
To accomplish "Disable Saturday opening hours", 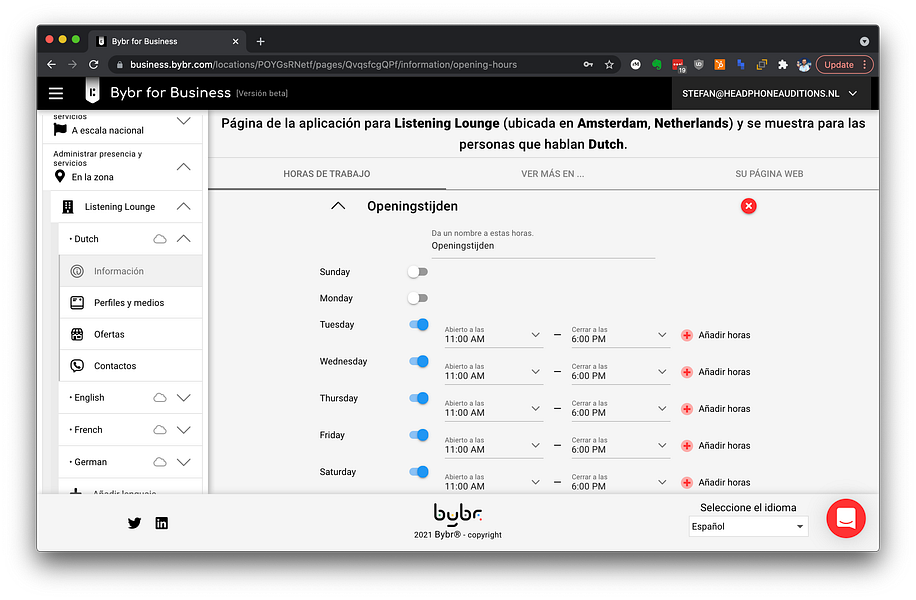I will [419, 471].
